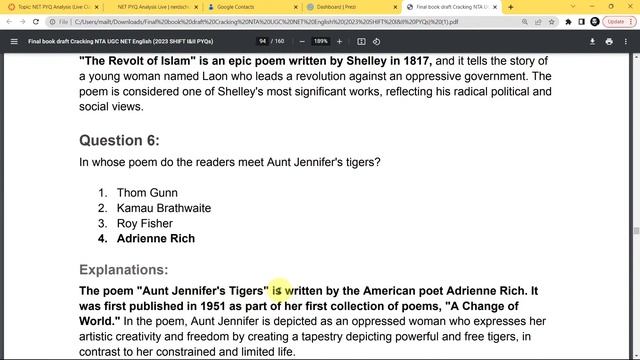Reload the current page

(36, 22)
